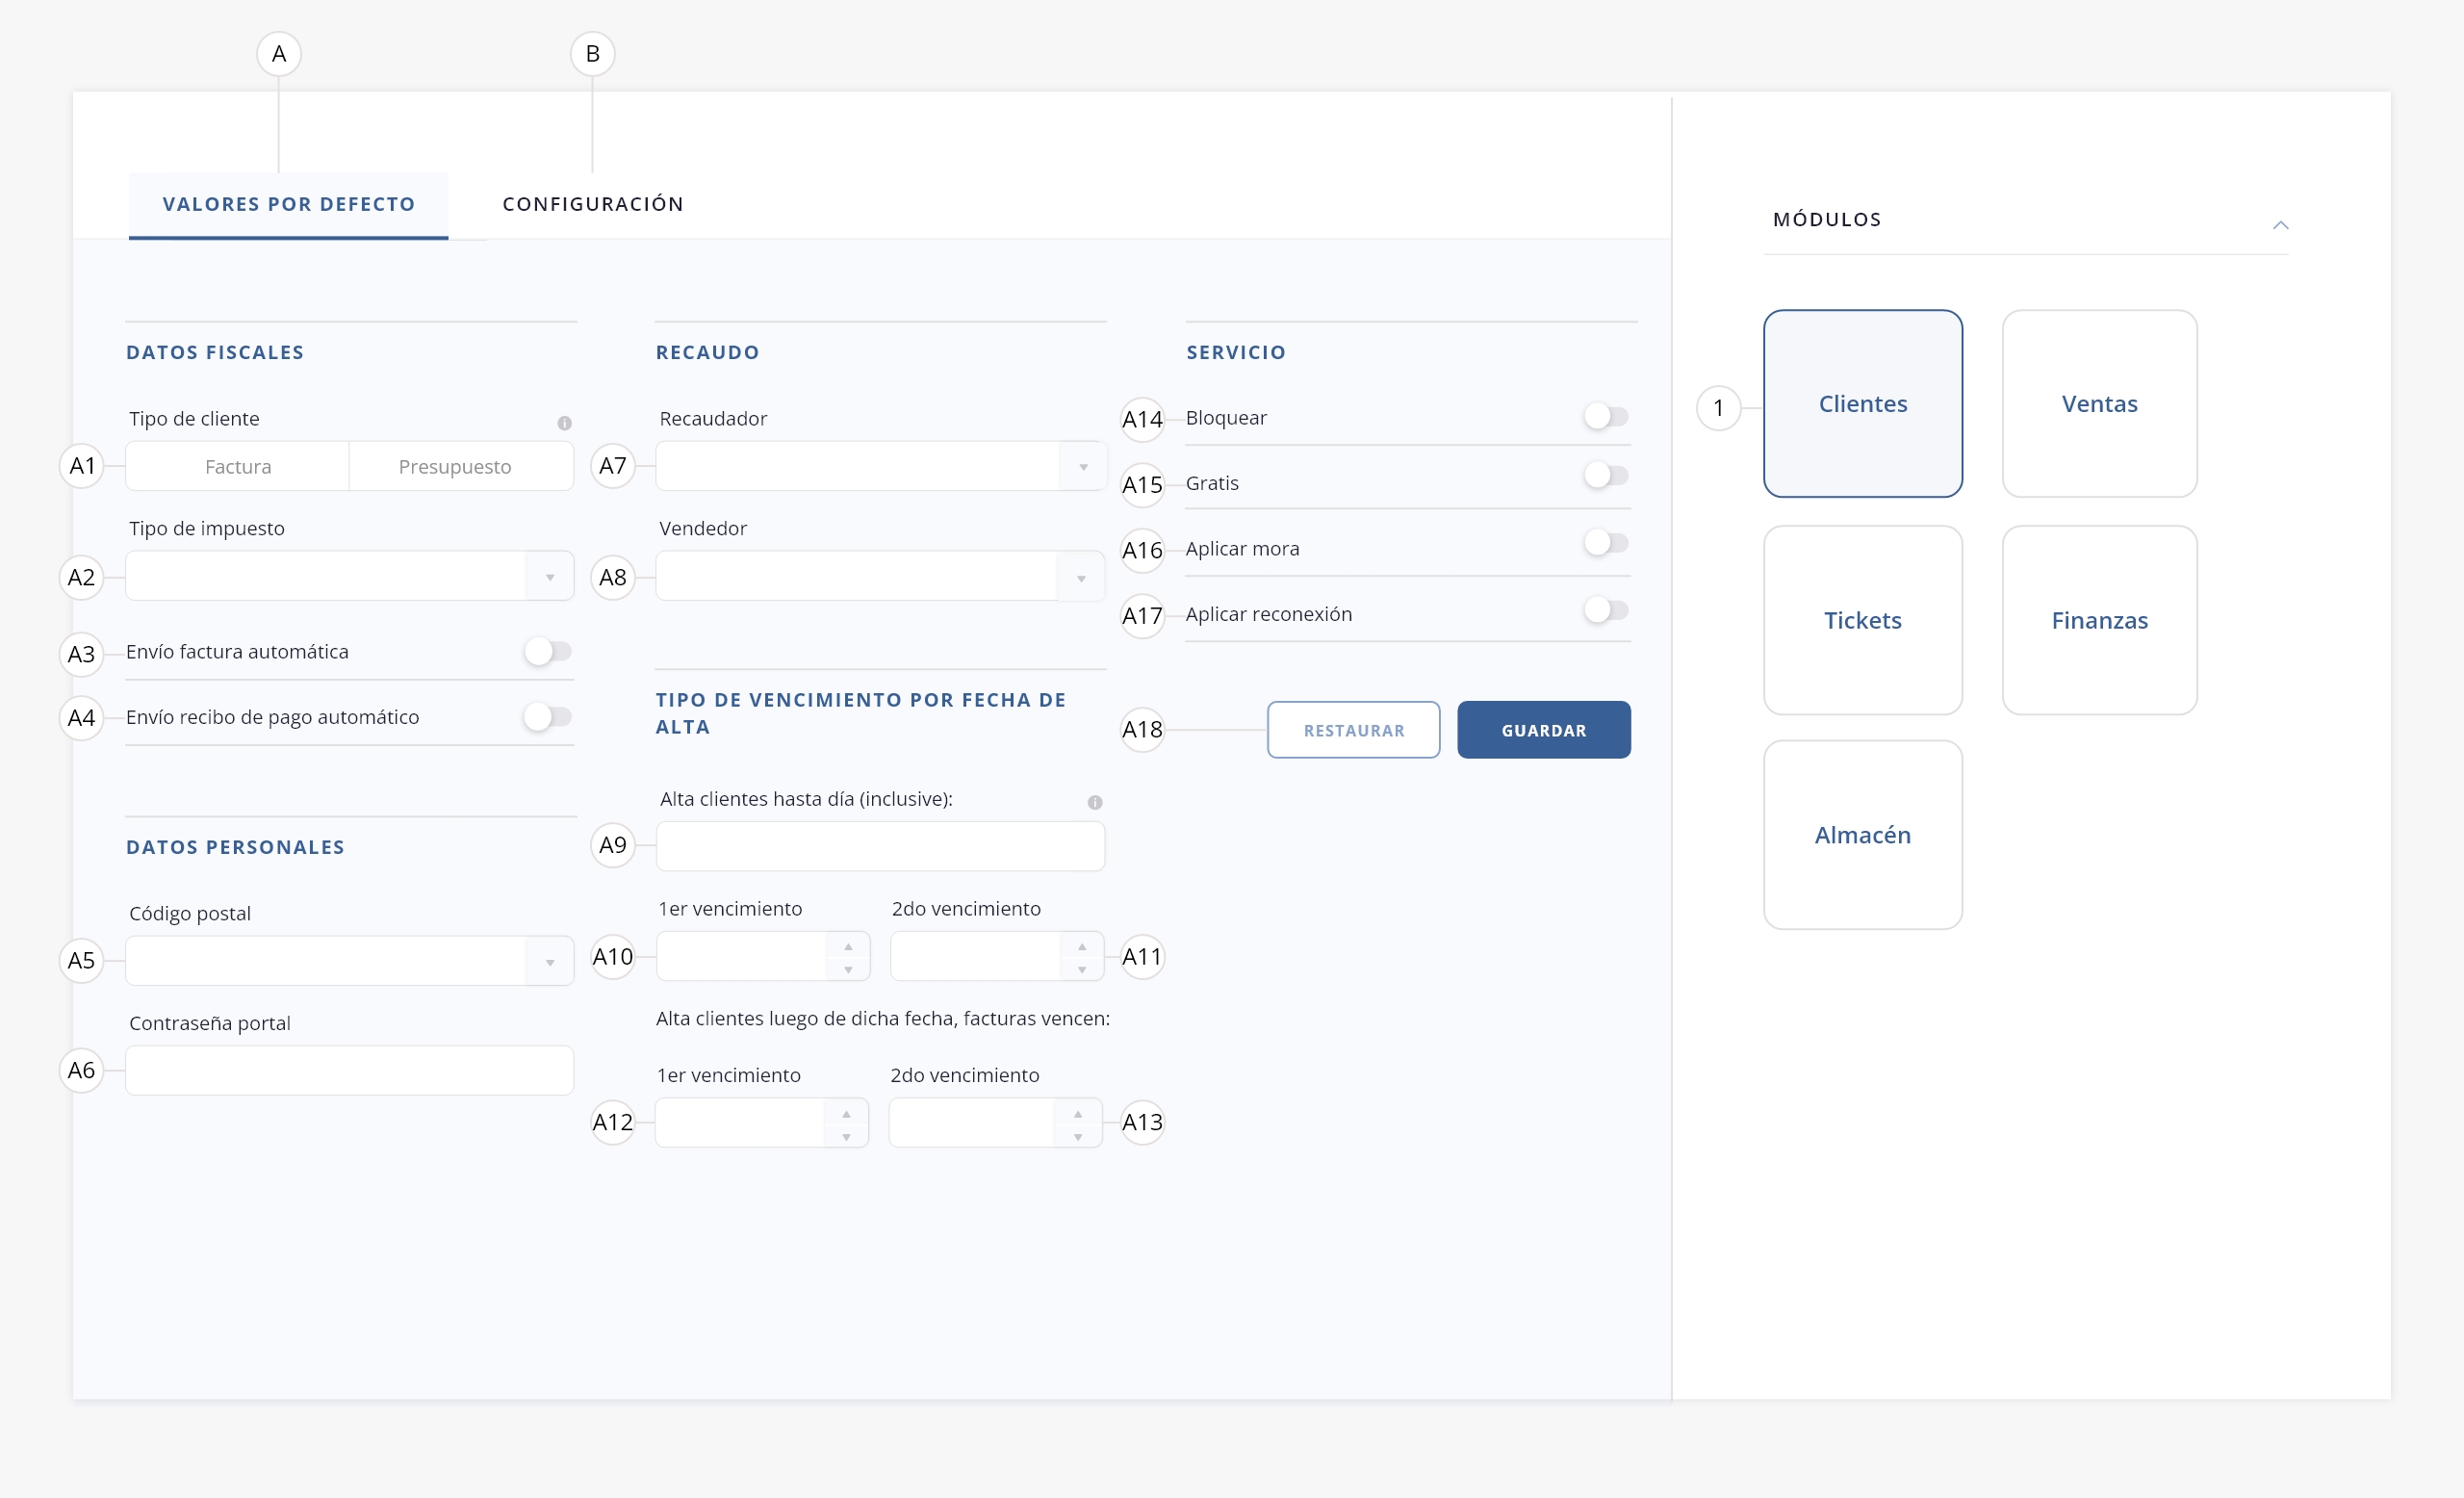Viewport: 2464px width, 1498px height.
Task: Switch to the Configuración tab
Action: [593, 204]
